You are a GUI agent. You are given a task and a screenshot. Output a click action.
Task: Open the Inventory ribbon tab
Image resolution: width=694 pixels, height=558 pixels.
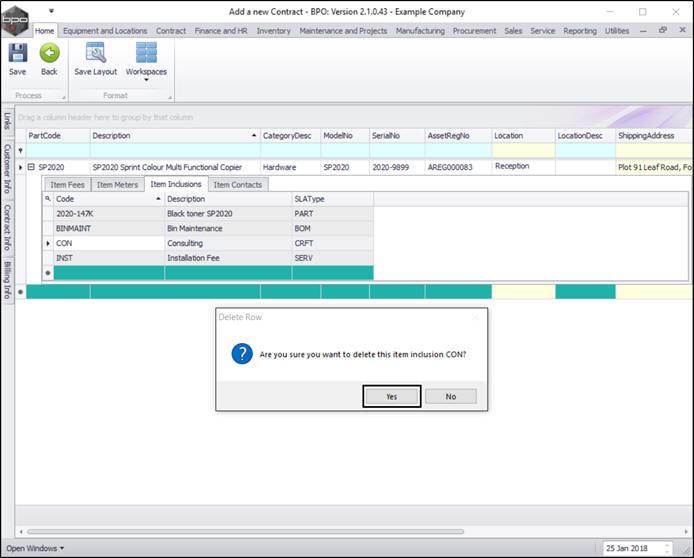[x=274, y=31]
